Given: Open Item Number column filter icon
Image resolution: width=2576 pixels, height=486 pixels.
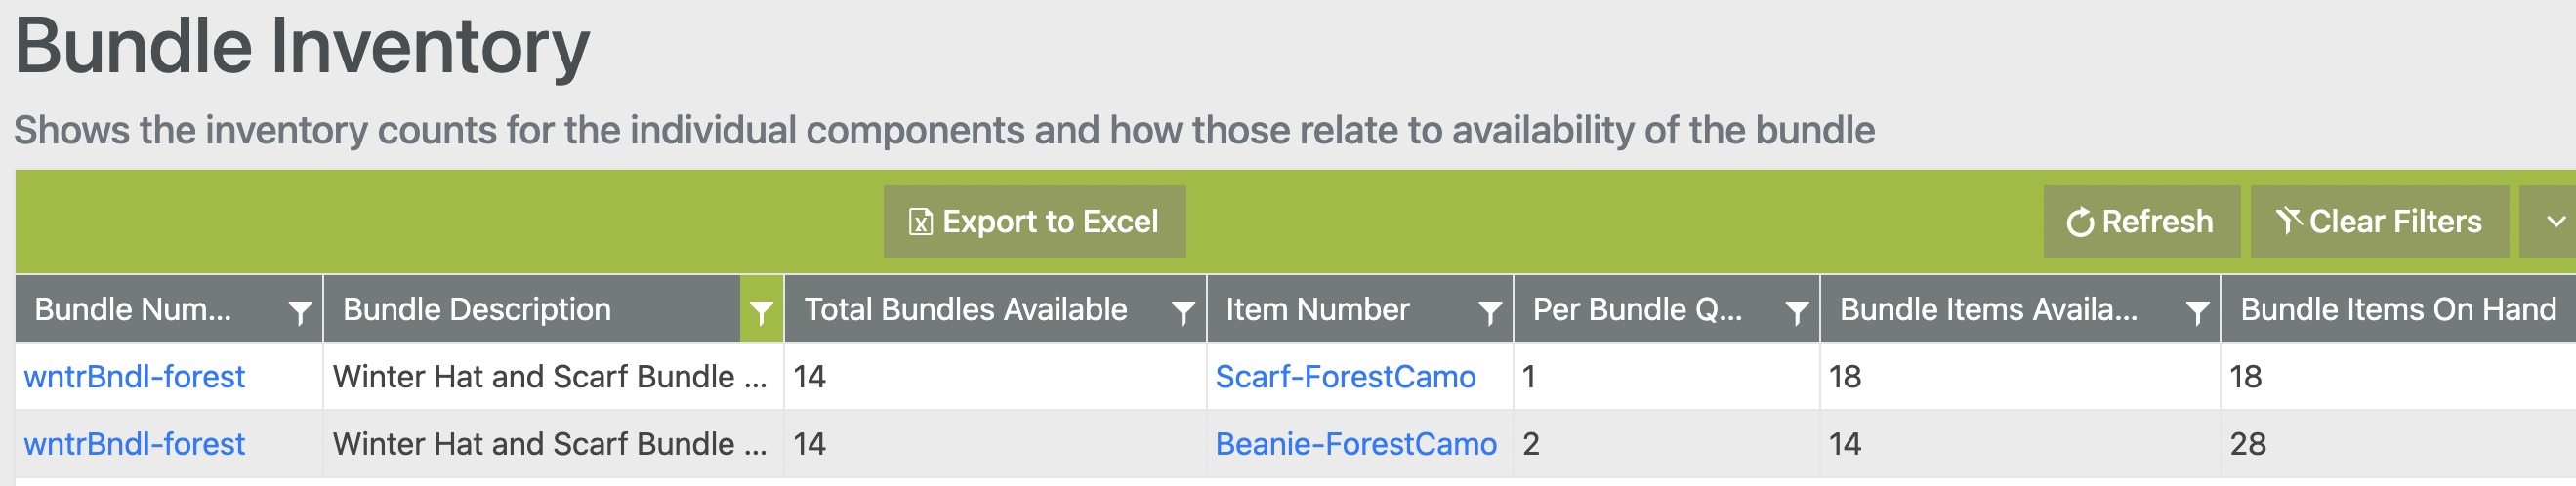Looking at the screenshot, I should click(x=1490, y=312).
